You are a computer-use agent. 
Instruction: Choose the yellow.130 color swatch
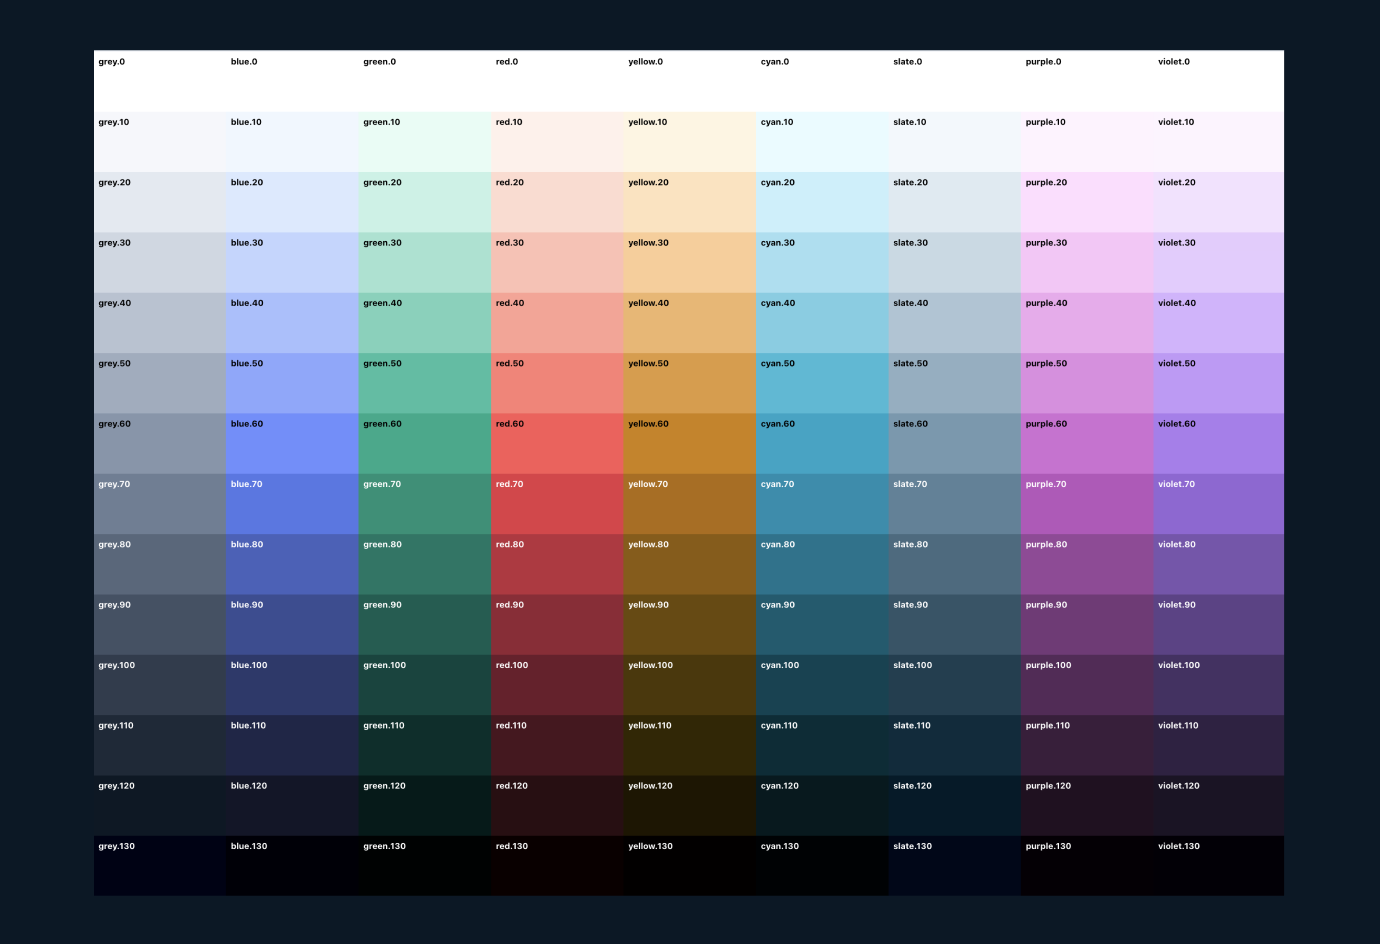[x=690, y=866]
